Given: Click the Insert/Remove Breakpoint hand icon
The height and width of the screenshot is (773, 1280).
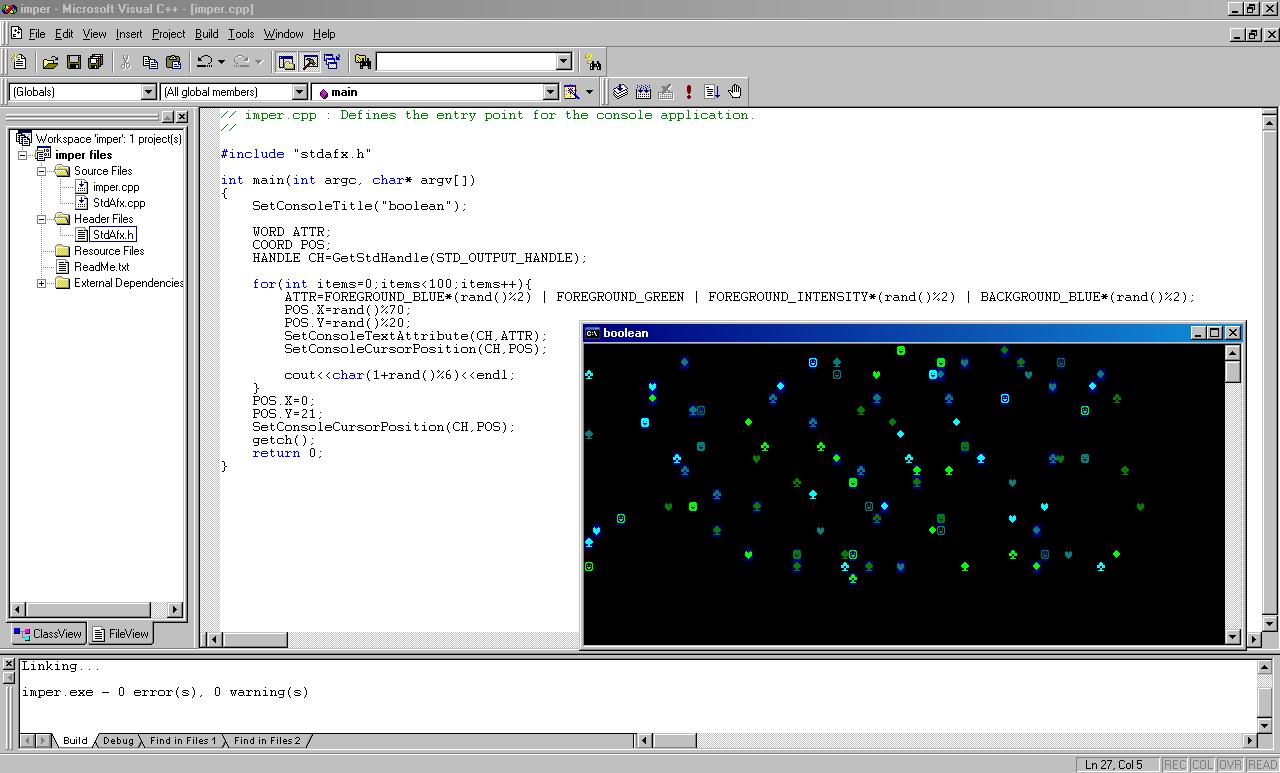Looking at the screenshot, I should (735, 92).
